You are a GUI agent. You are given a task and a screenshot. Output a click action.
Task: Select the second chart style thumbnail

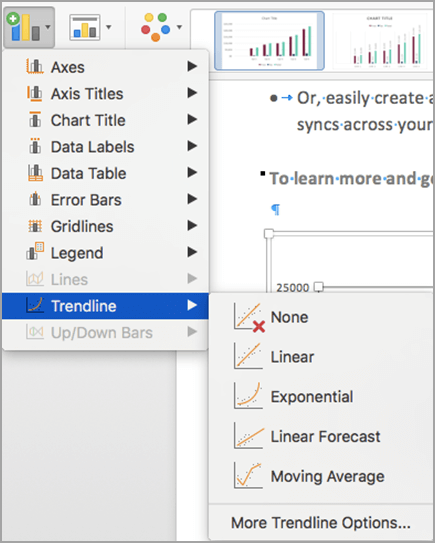tap(380, 41)
